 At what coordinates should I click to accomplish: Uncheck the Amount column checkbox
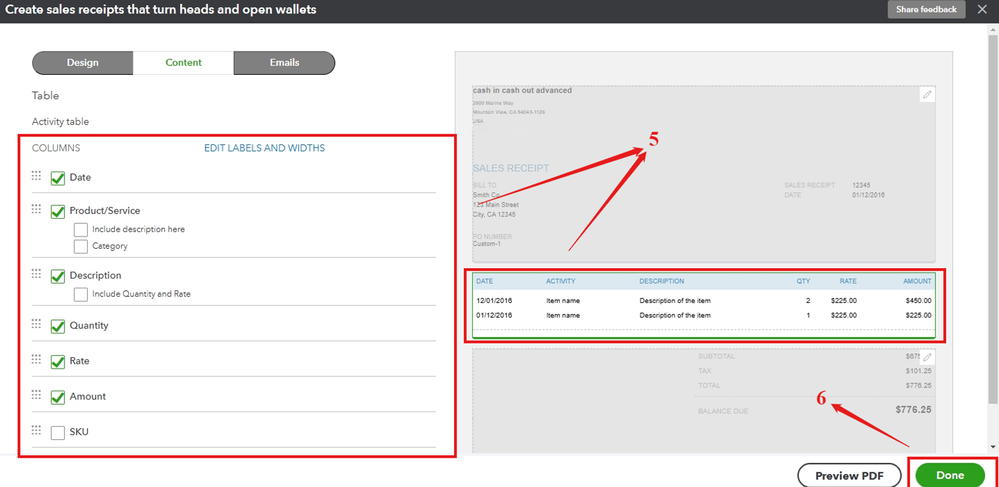point(58,397)
